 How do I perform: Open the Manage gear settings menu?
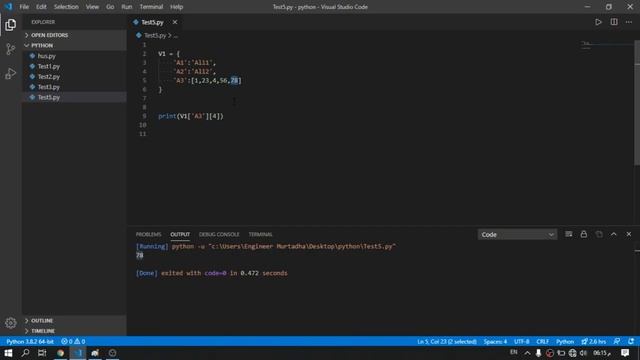[x=11, y=323]
